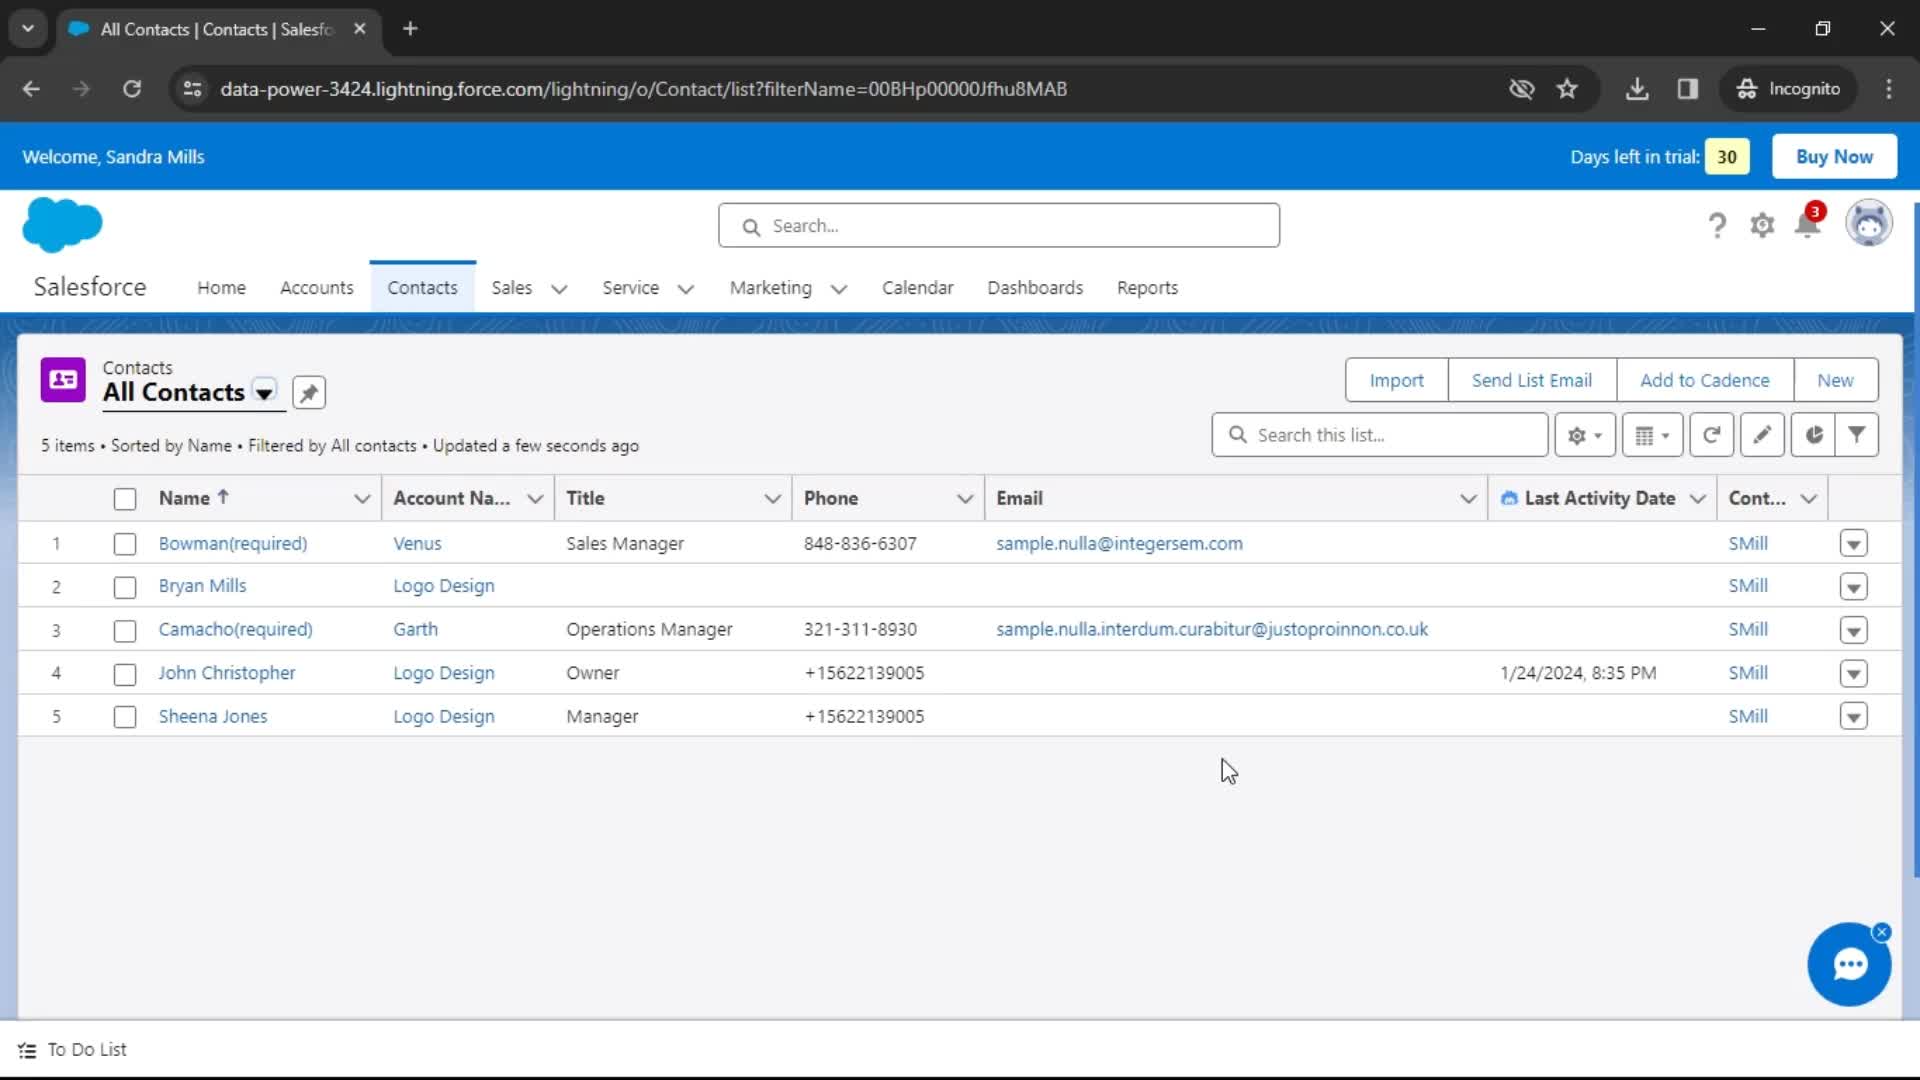1920x1080 pixels.
Task: Check the Sheena Jones row checkbox
Action: click(124, 717)
